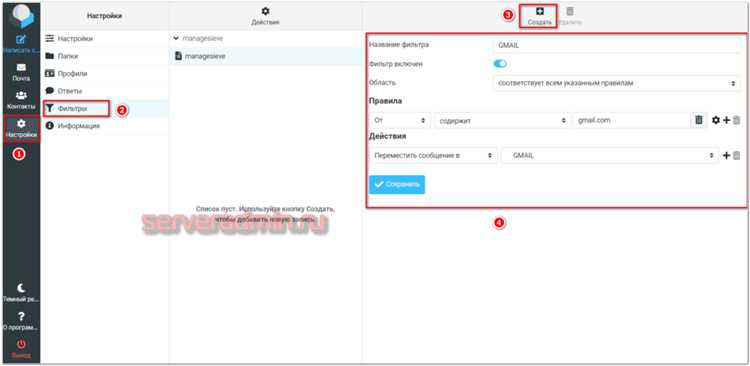750x366 pixels.
Task: Click the Сохранить save button
Action: pyautogui.click(x=397, y=185)
